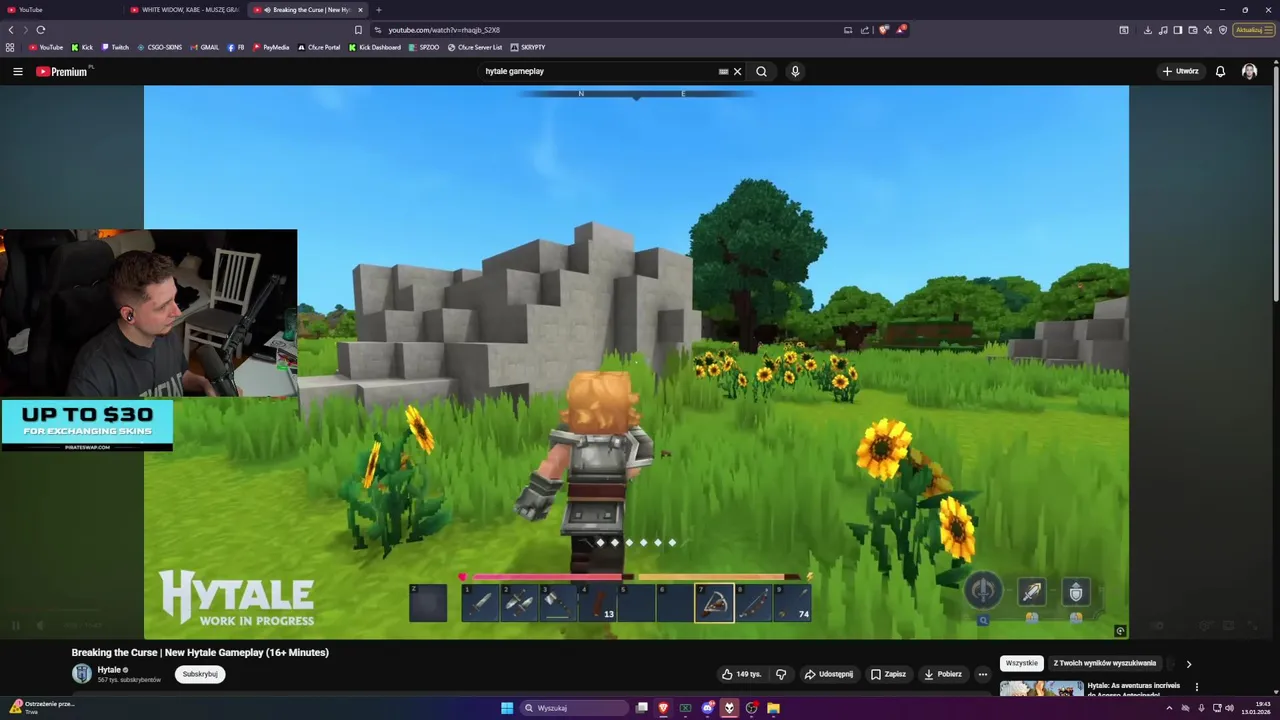Open more actions ellipsis under video
The image size is (1280, 720).
[x=982, y=674]
